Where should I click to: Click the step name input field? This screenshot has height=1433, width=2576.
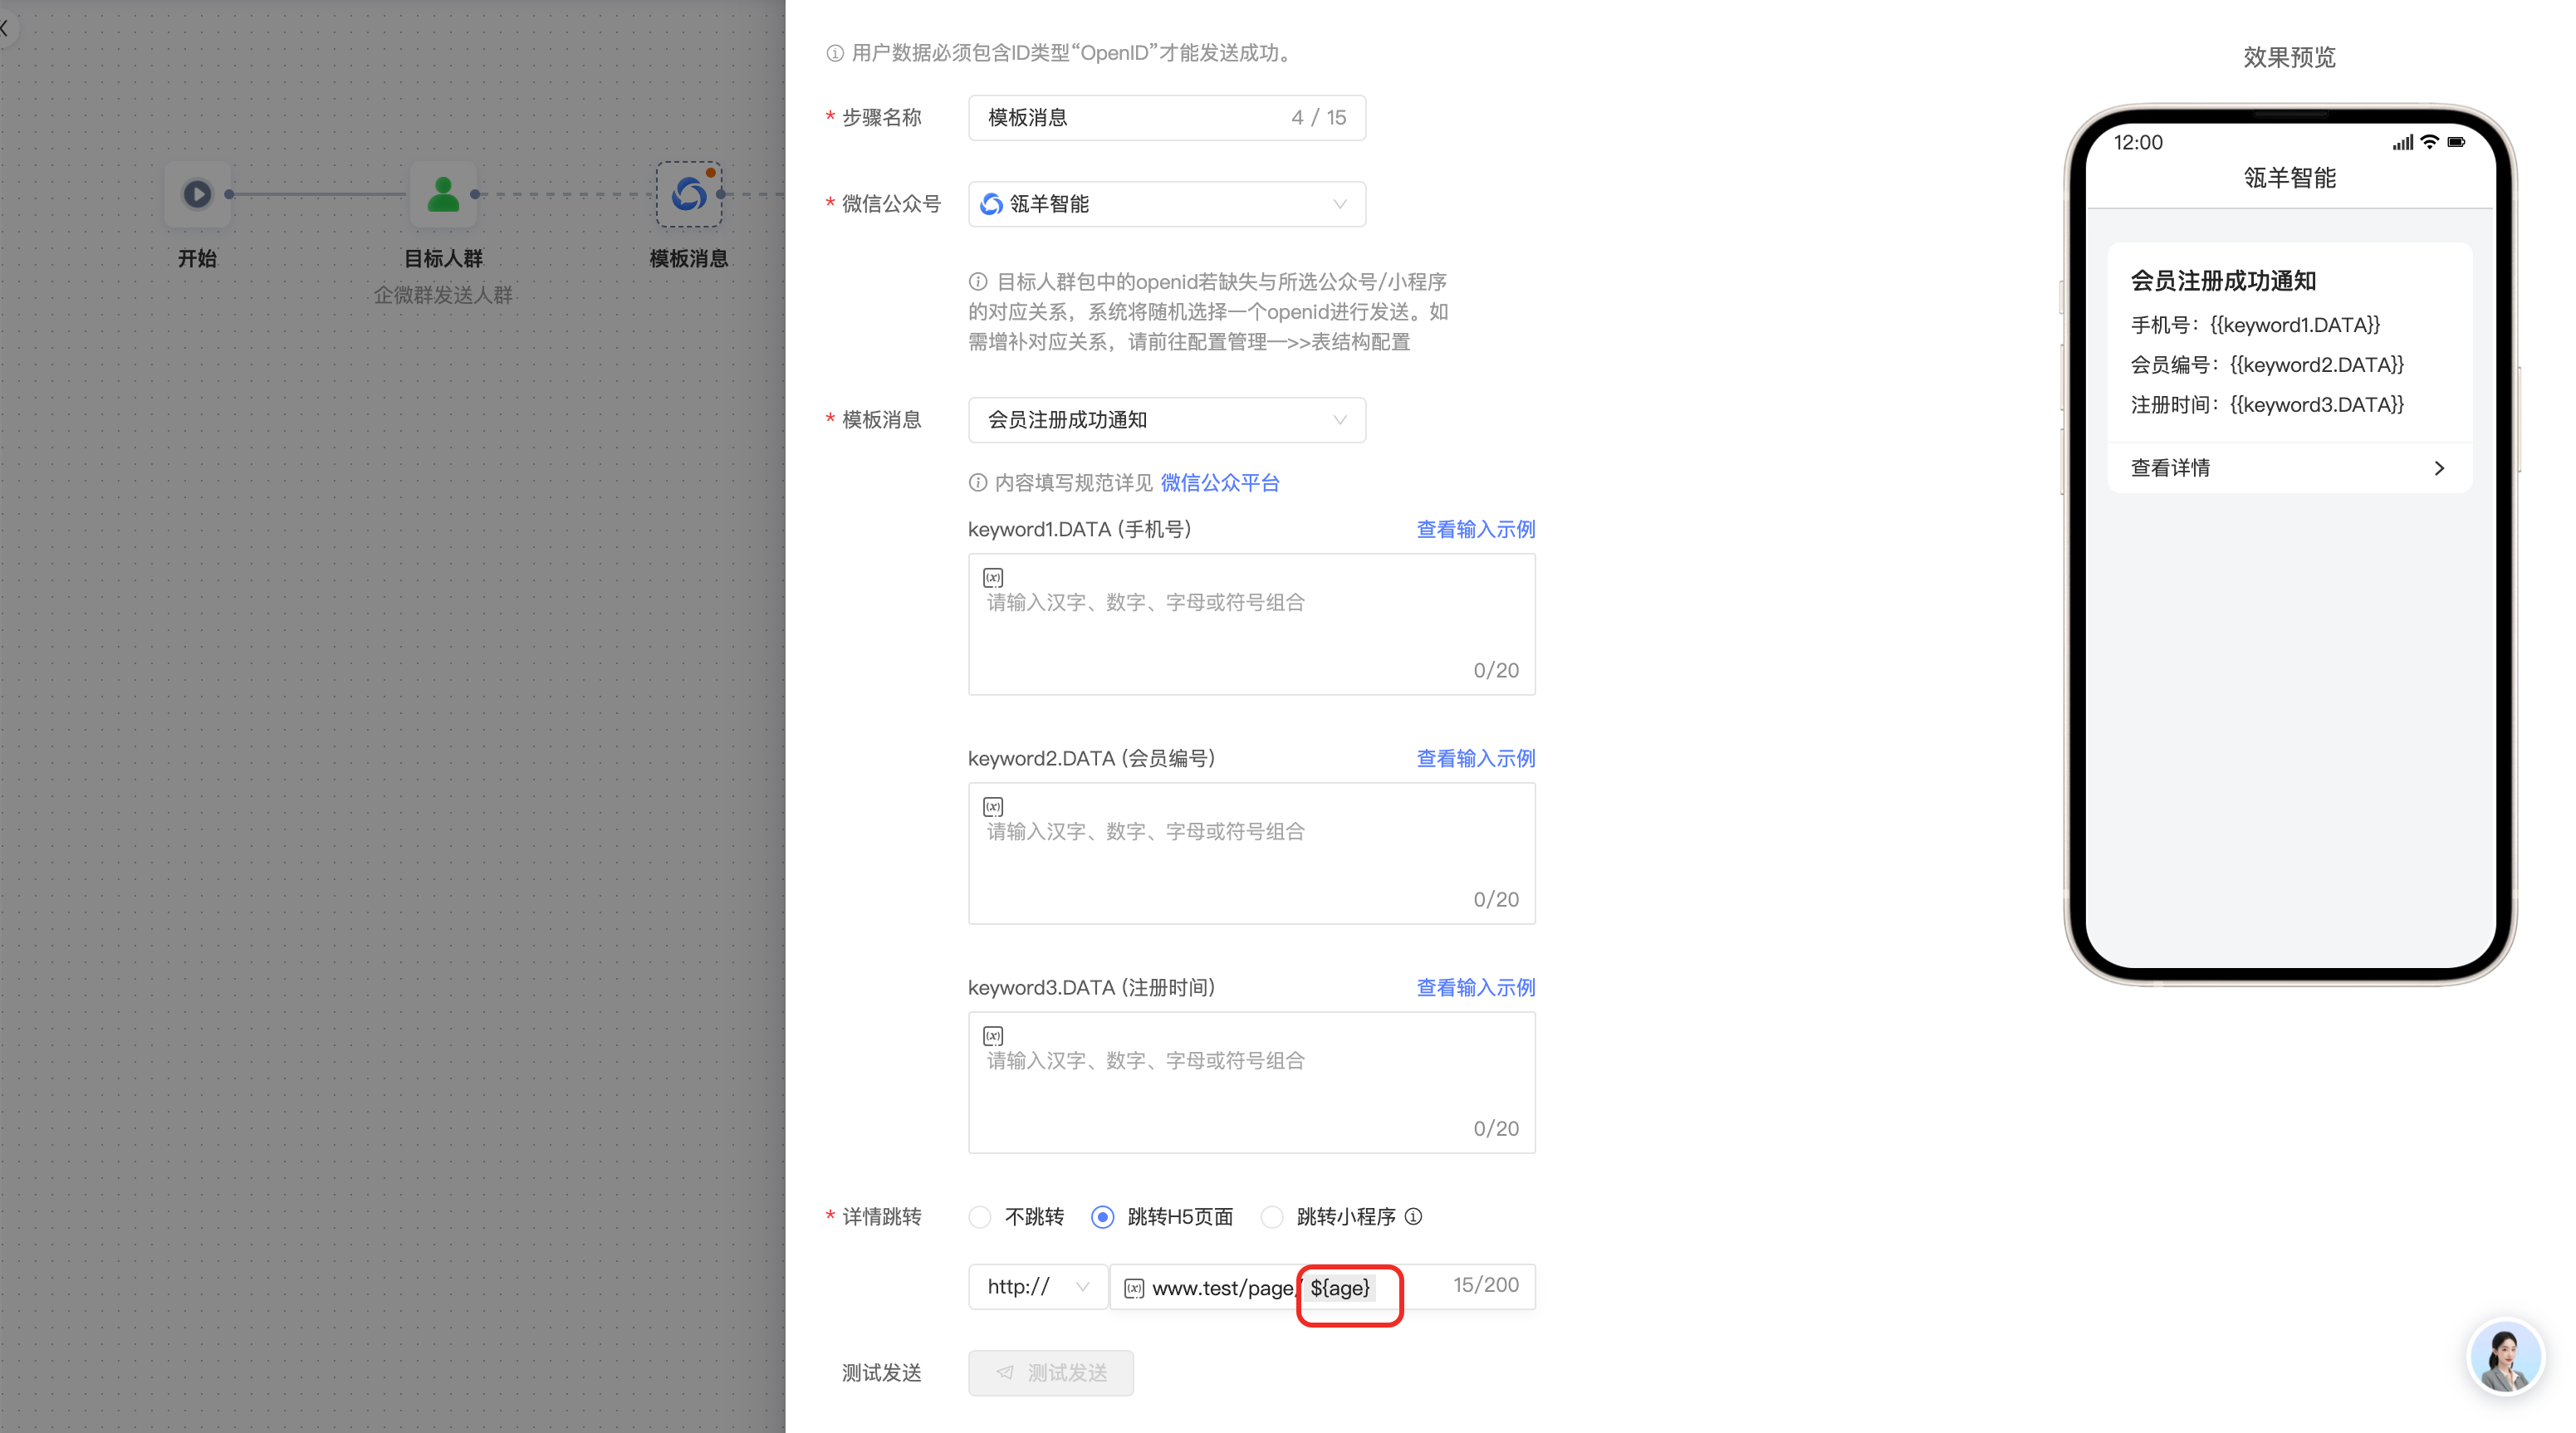[x=1130, y=118]
